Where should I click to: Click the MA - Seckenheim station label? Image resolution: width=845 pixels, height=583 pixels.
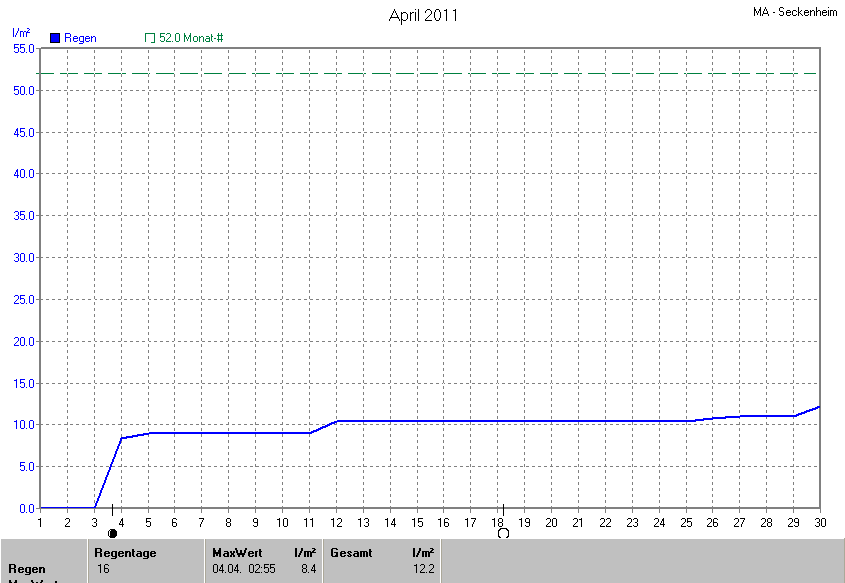(x=795, y=13)
